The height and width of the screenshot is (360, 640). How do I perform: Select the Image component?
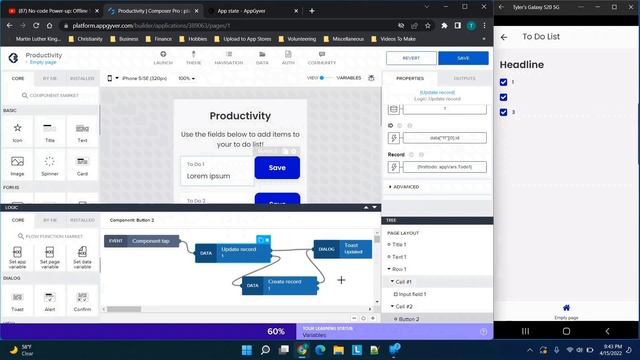pyautogui.click(x=17, y=165)
